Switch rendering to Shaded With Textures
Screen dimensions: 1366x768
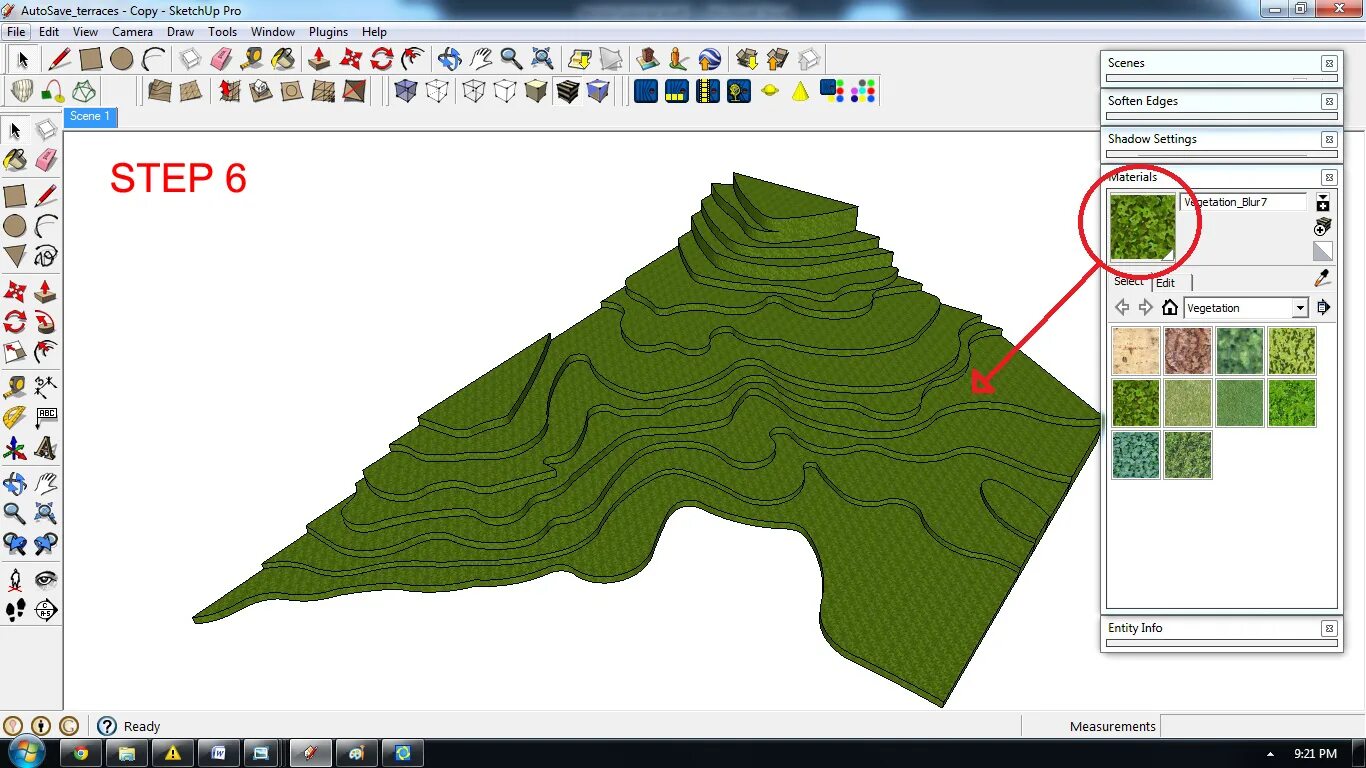(568, 90)
